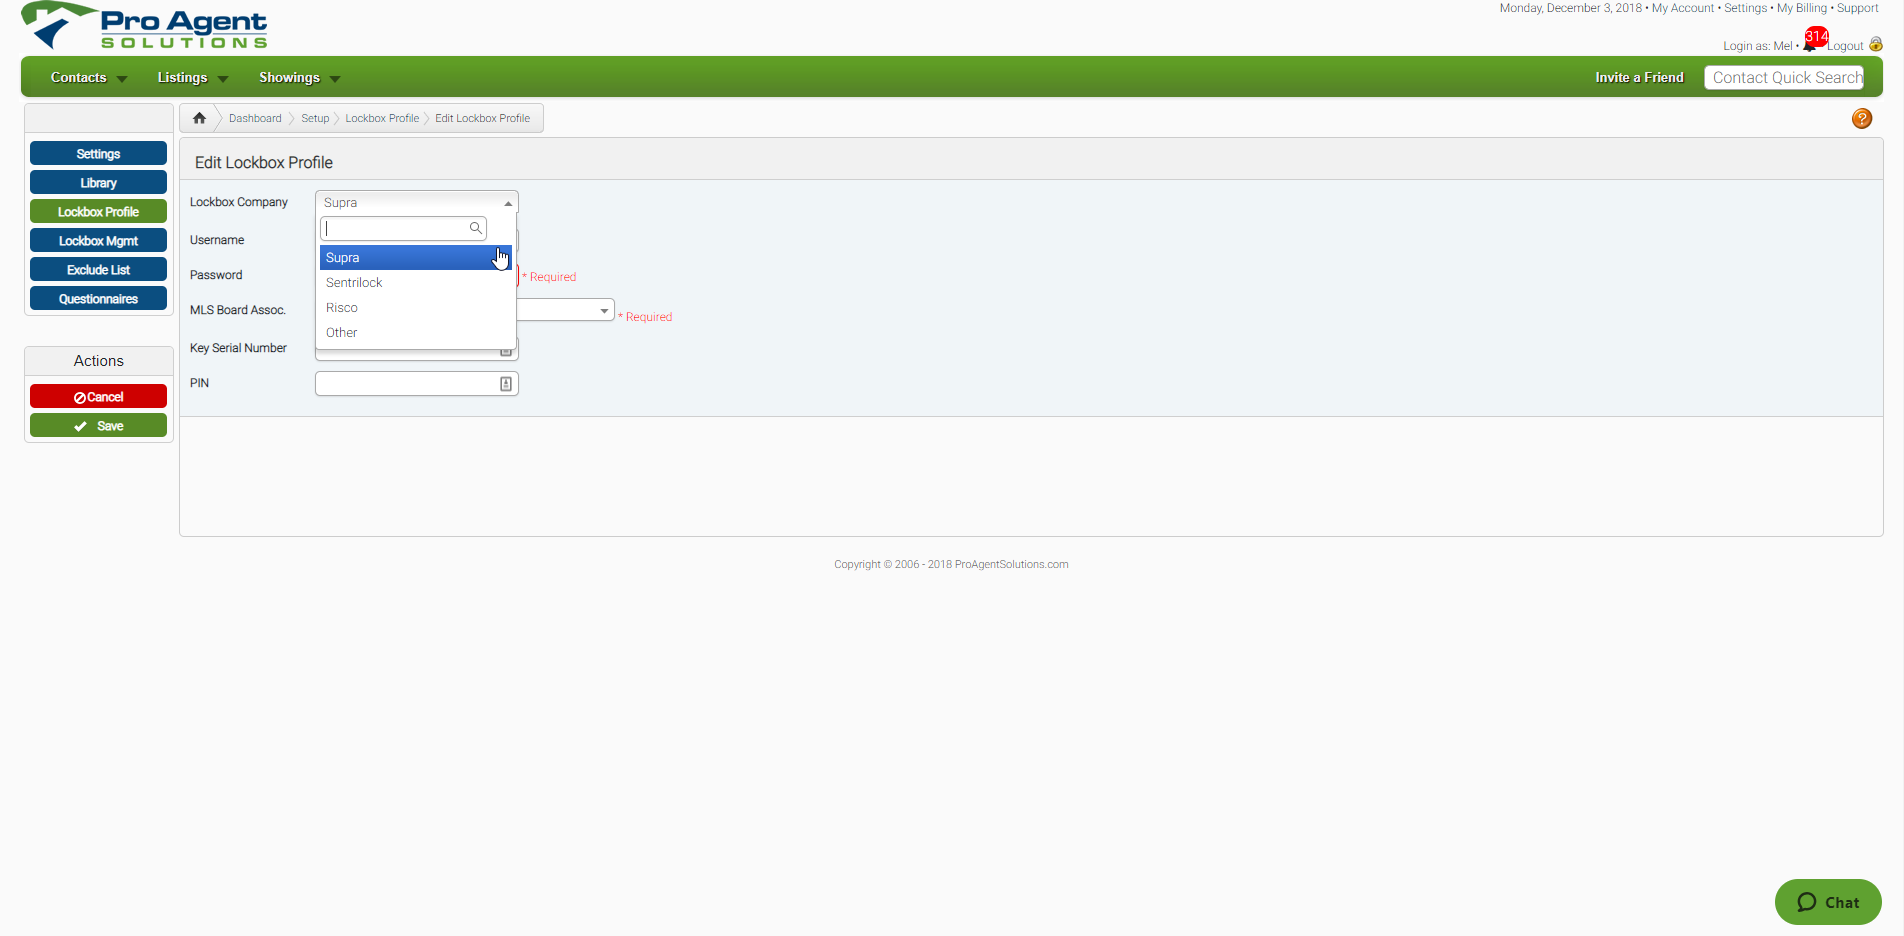Open Library in the sidebar

(x=98, y=183)
